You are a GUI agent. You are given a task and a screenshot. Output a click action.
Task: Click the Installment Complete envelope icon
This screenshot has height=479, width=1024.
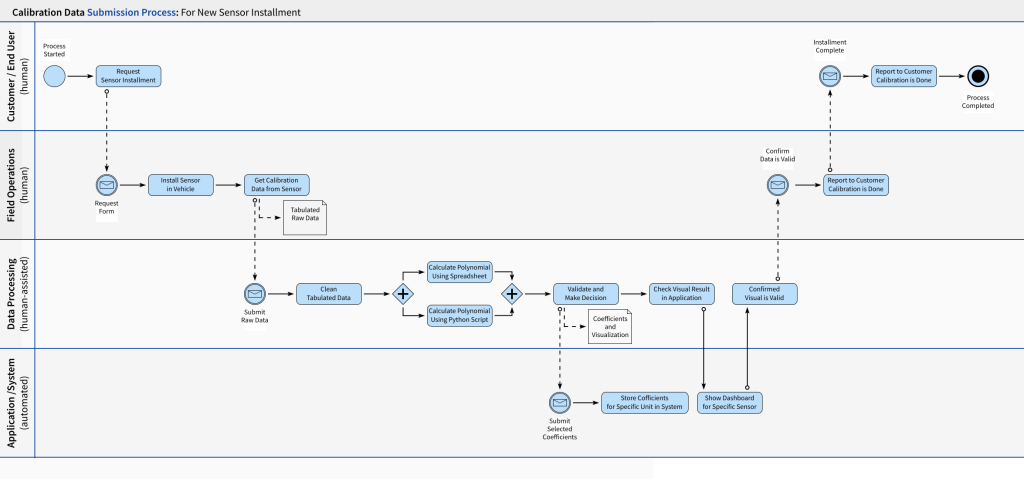829,76
